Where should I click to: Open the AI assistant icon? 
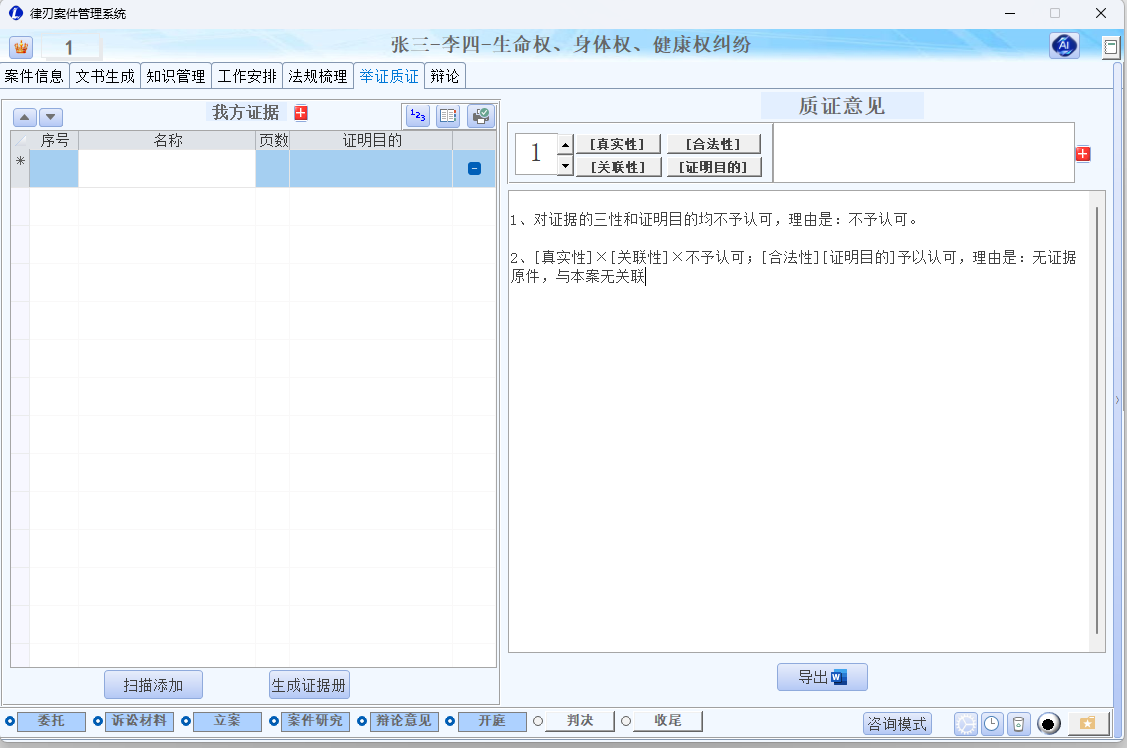pos(1064,46)
